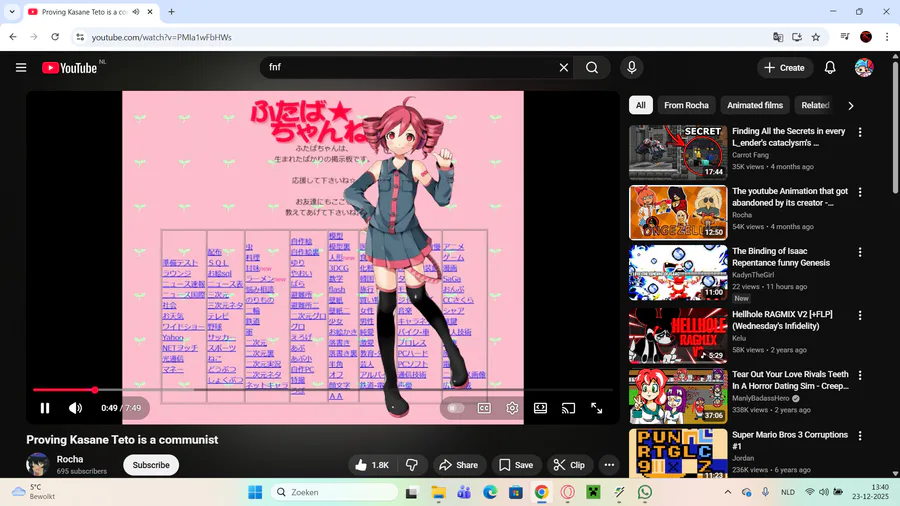Click the browser address bar URL
Image resolution: width=900 pixels, height=506 pixels.
[x=162, y=37]
